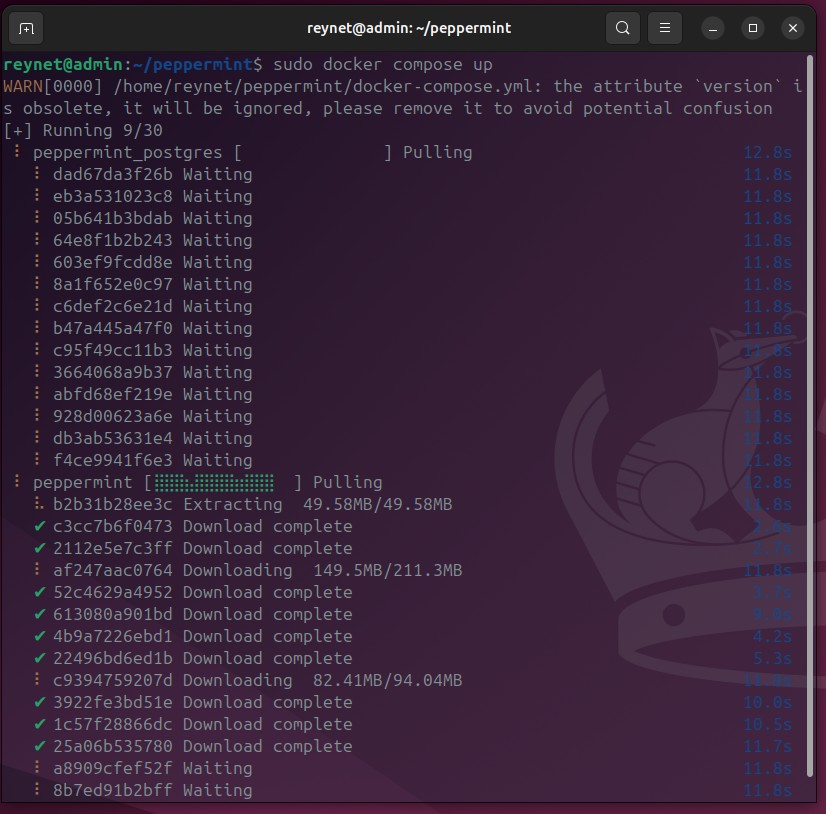Open the terminal search tool

tap(623, 28)
